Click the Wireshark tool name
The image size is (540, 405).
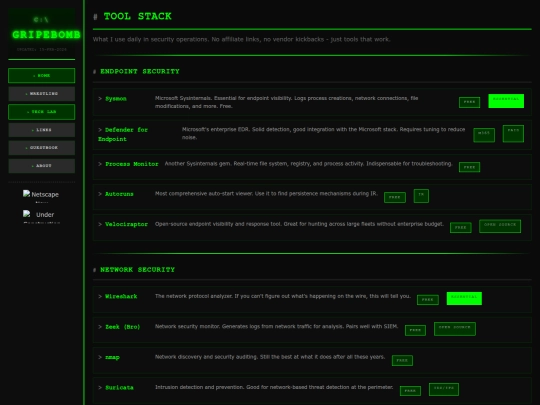tap(121, 296)
